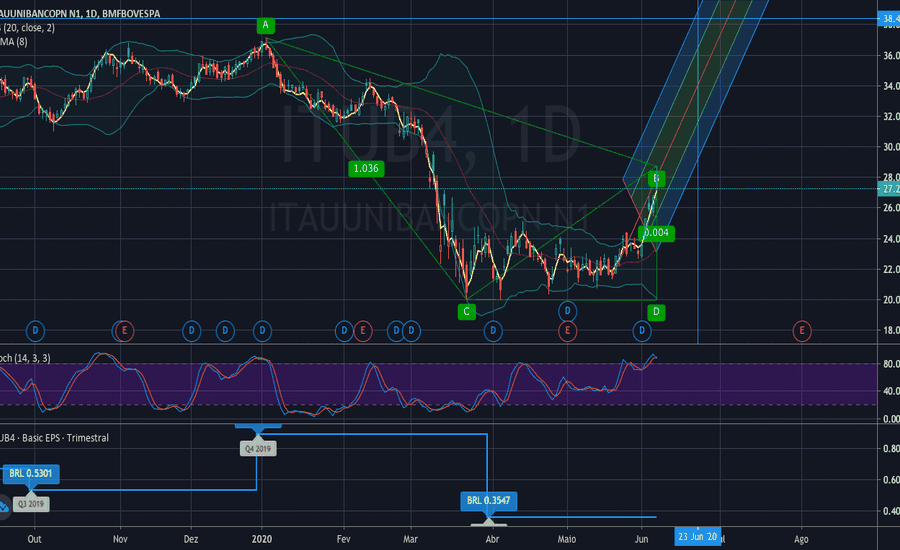Select the 1.036 ratio label on the pattern
This screenshot has height=550, width=900.
(366, 168)
